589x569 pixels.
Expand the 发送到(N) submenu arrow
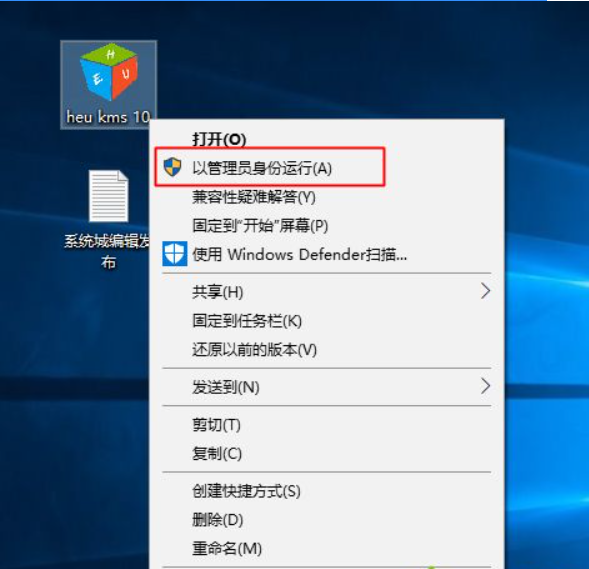[x=485, y=386]
